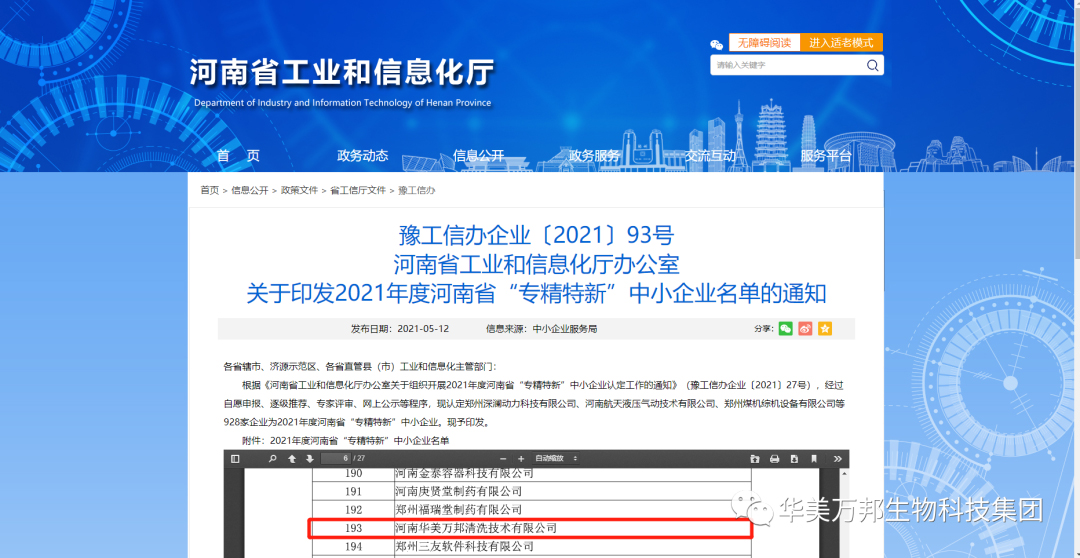Click the 河南省工业和信息化厅 site title

coord(342,73)
